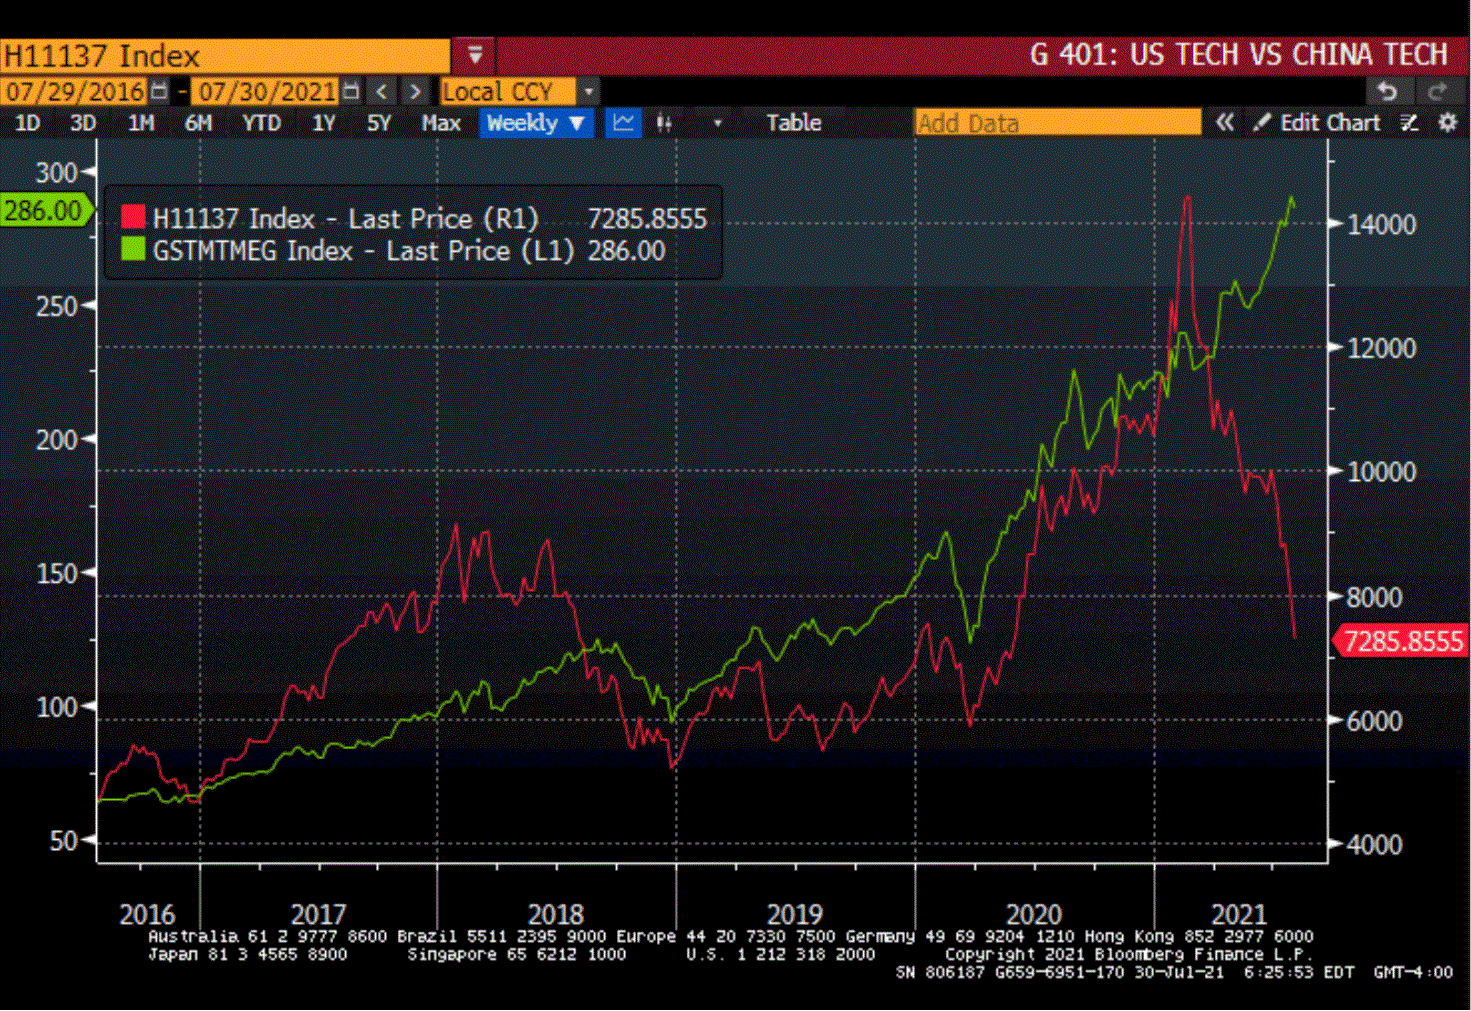
Task: Click the redo arrow icon
Action: click(x=1438, y=92)
